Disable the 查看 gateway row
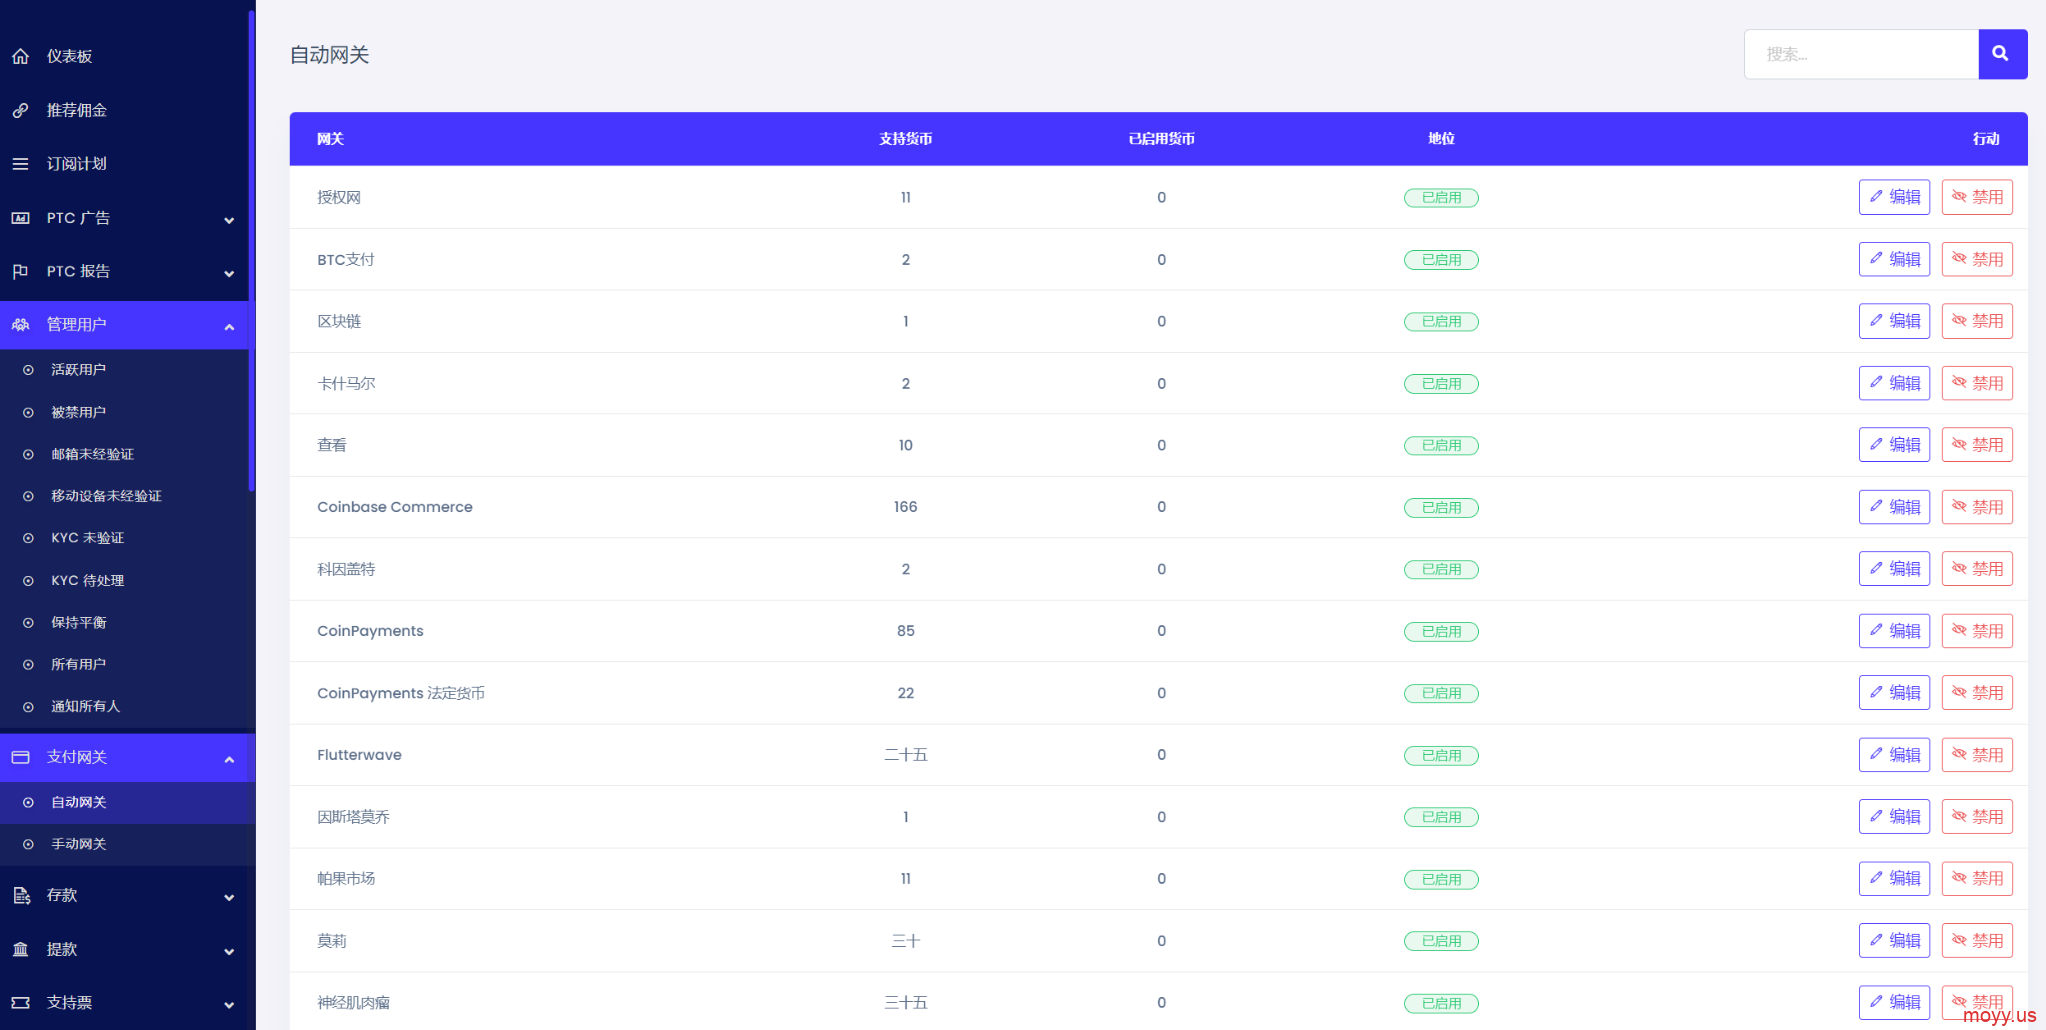This screenshot has height=1030, width=2046. pos(1977,445)
